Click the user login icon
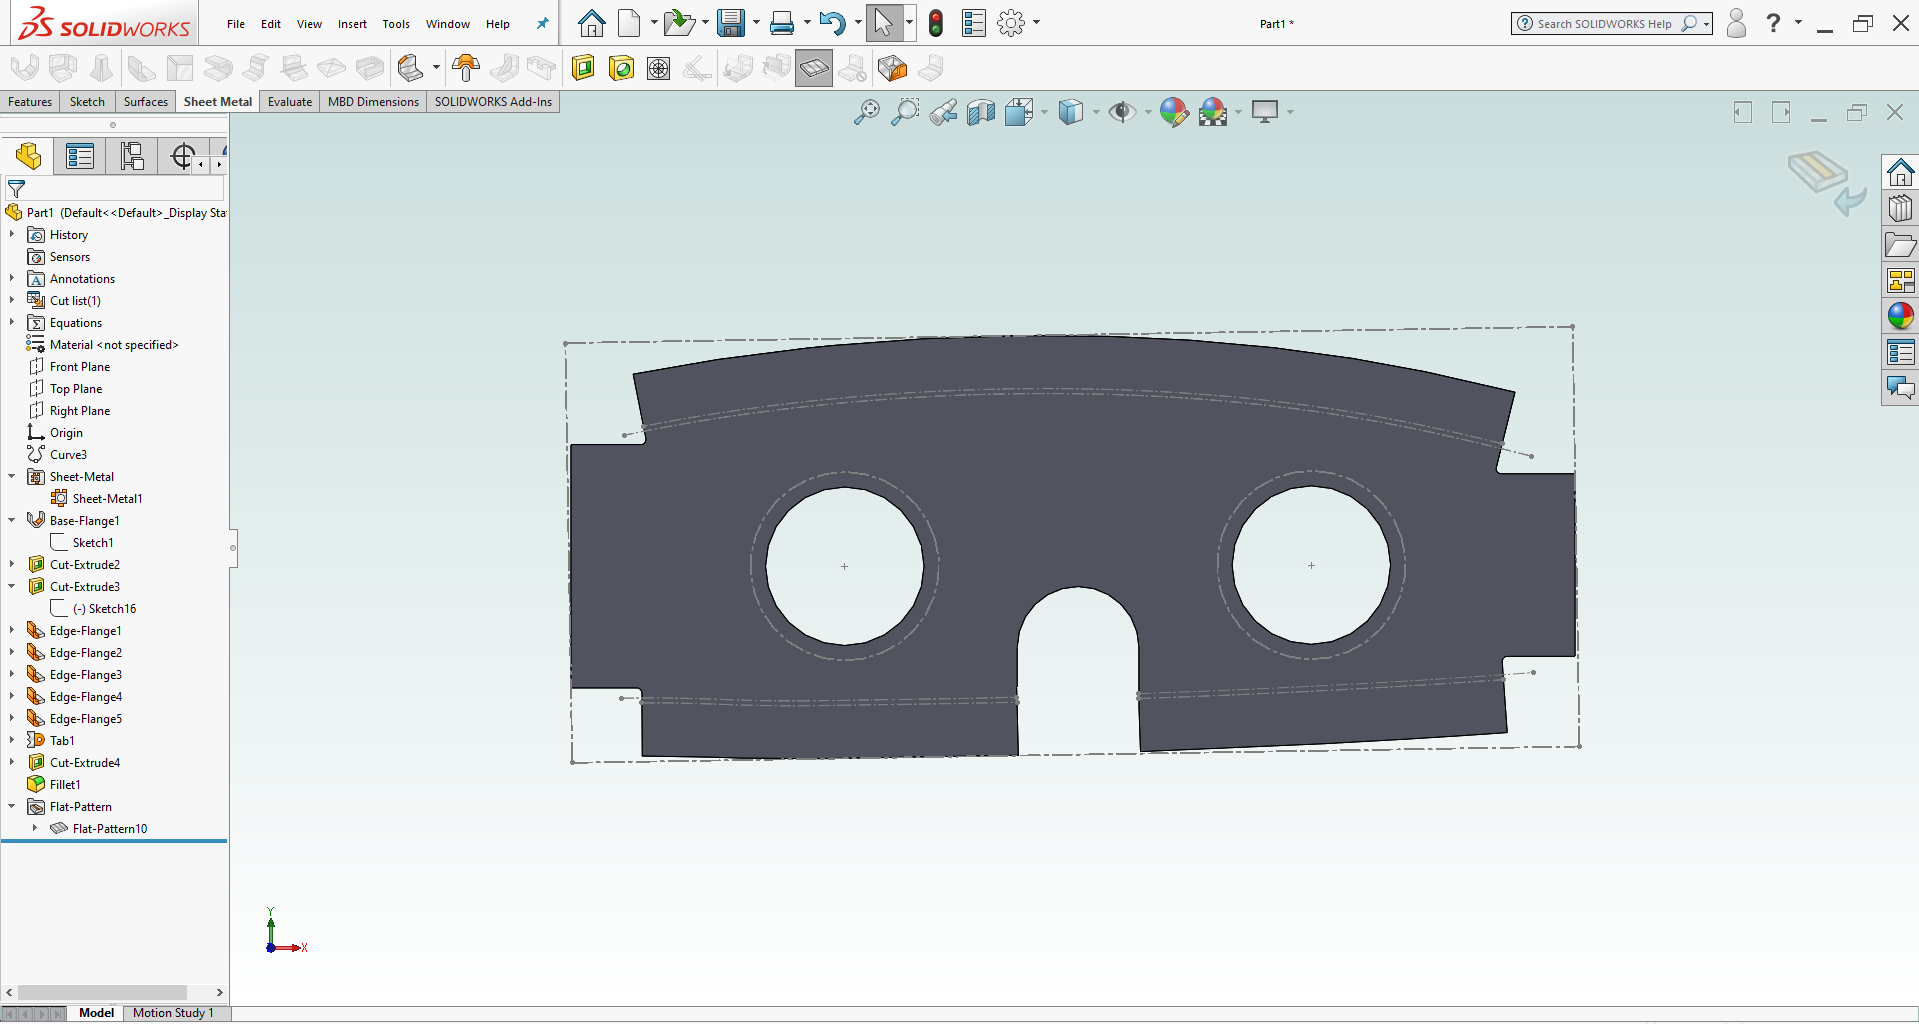Image resolution: width=1919 pixels, height=1024 pixels. point(1737,23)
